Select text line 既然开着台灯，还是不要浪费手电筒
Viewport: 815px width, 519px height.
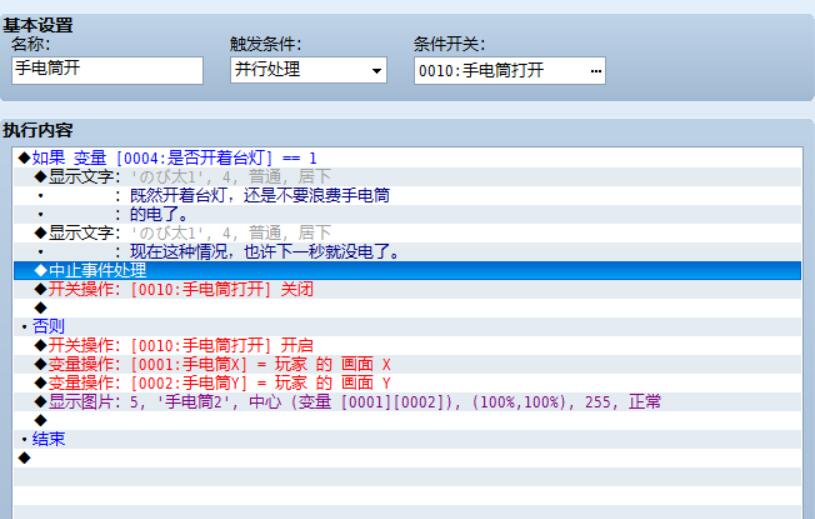[408, 195]
